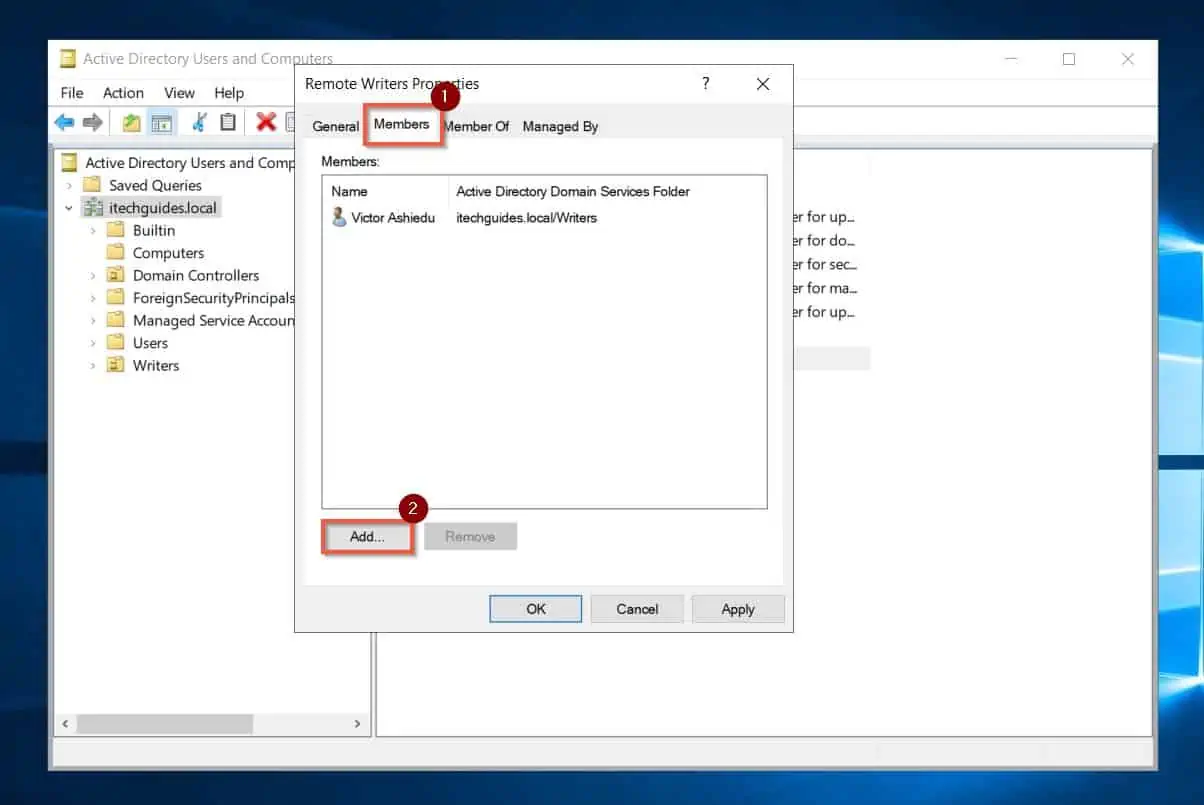Click OK in Remote Writers Properties
Screen dimensions: 1204x805
(x=536, y=609)
